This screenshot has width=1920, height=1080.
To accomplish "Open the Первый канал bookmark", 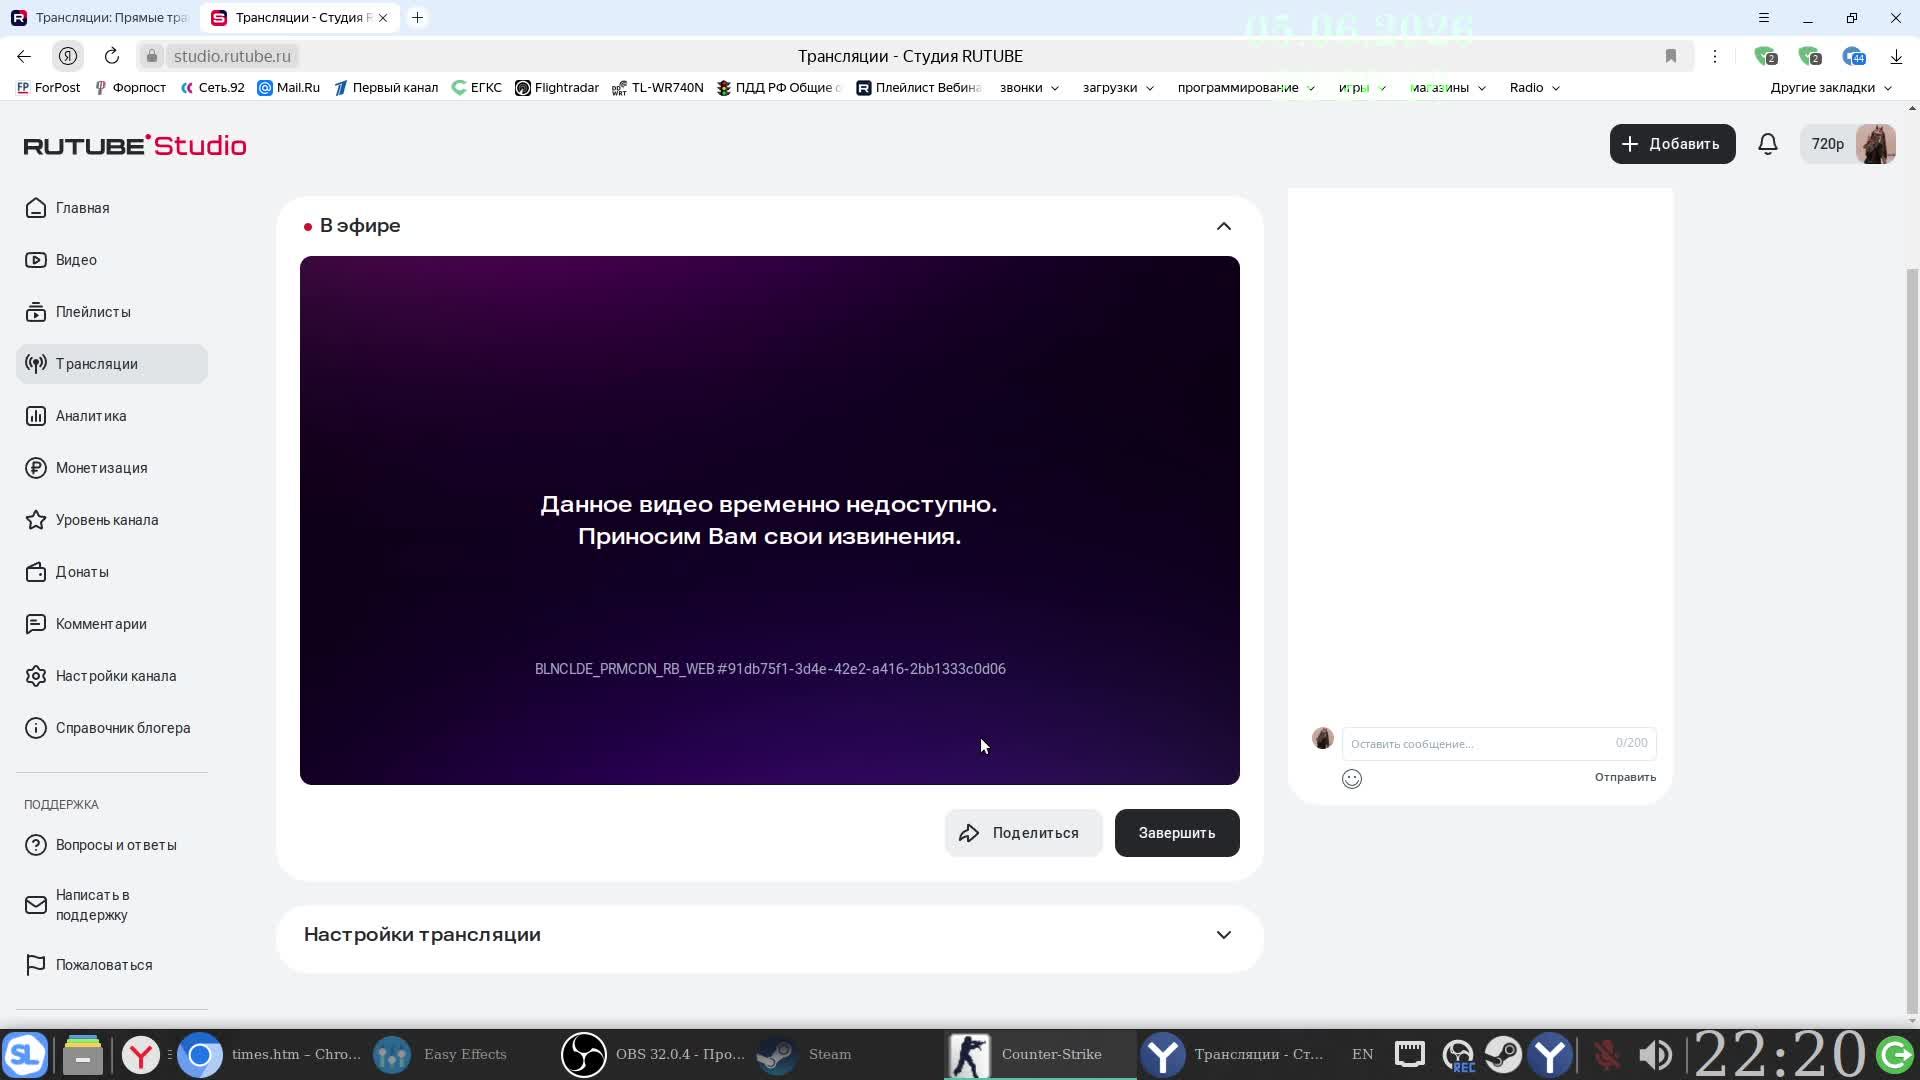I will pos(386,88).
